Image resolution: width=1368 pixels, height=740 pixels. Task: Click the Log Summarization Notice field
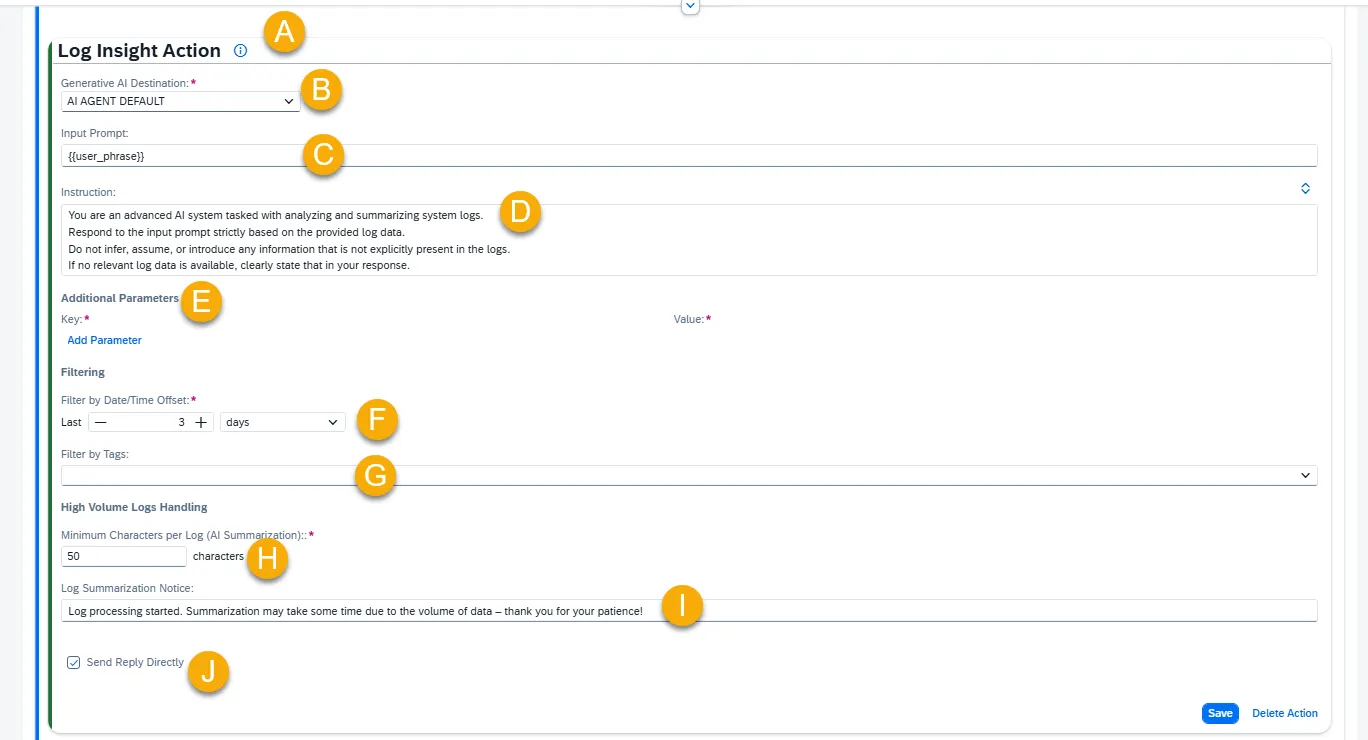[x=689, y=610]
